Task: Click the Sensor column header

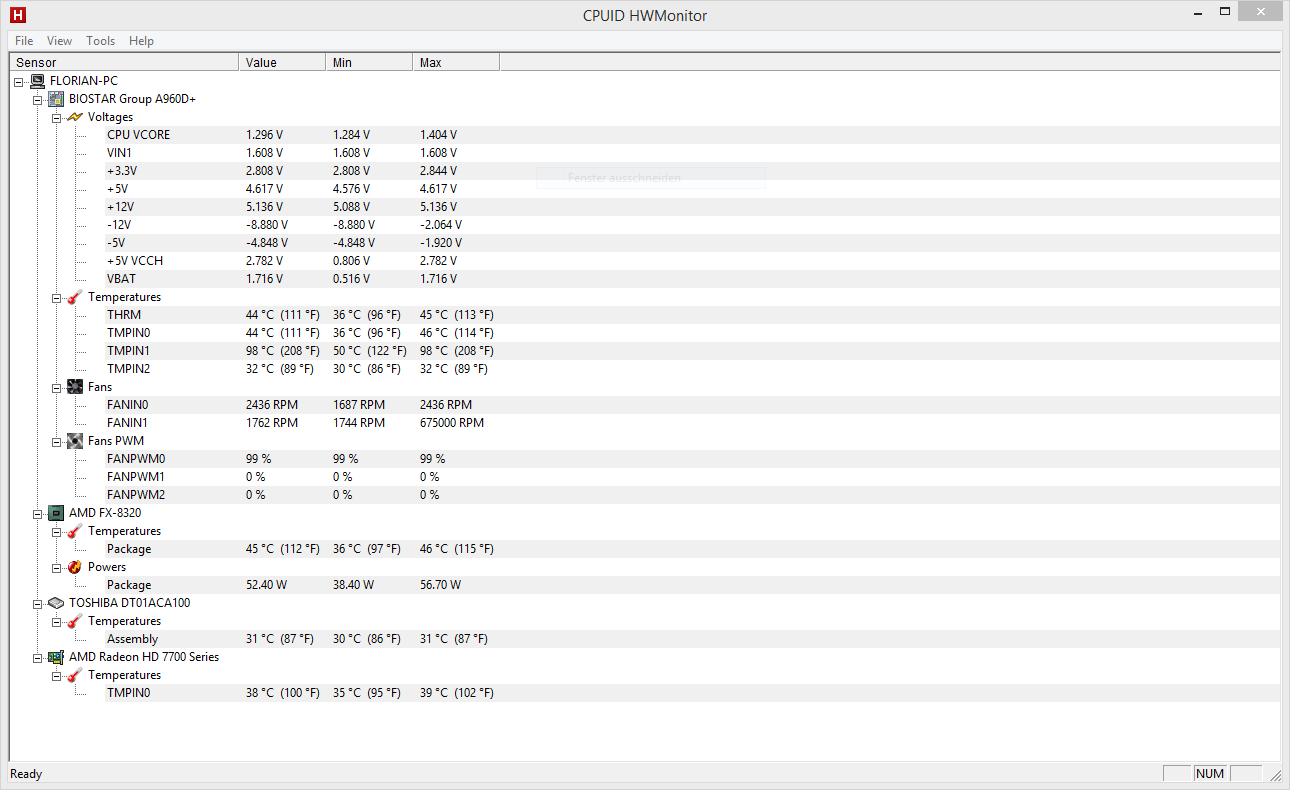Action: click(x=124, y=62)
